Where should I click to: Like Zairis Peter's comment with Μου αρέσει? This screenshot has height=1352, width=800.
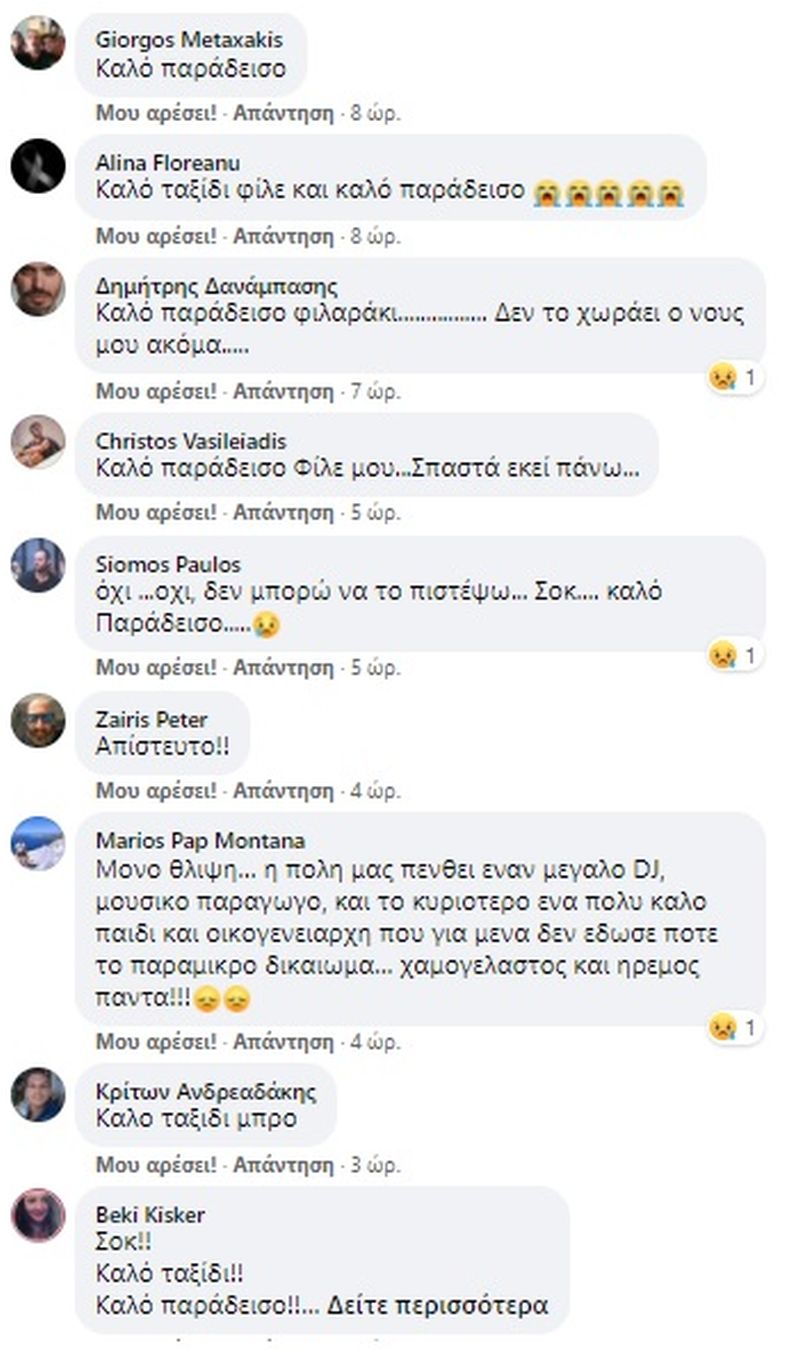pyautogui.click(x=156, y=791)
